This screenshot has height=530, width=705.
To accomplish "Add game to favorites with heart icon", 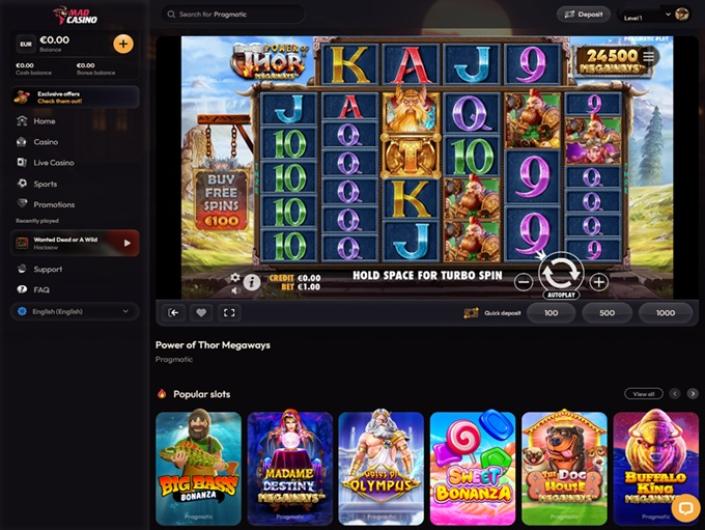I will pyautogui.click(x=201, y=312).
